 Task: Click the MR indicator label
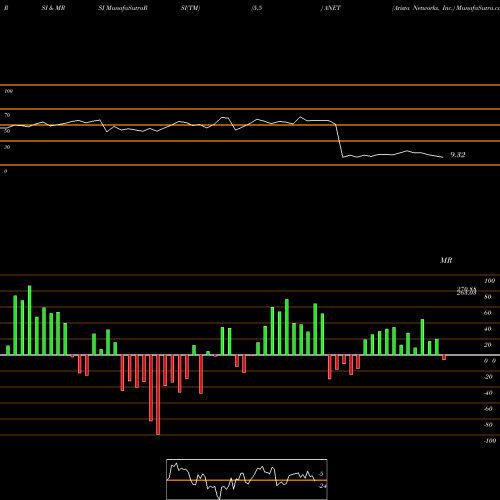(x=446, y=260)
